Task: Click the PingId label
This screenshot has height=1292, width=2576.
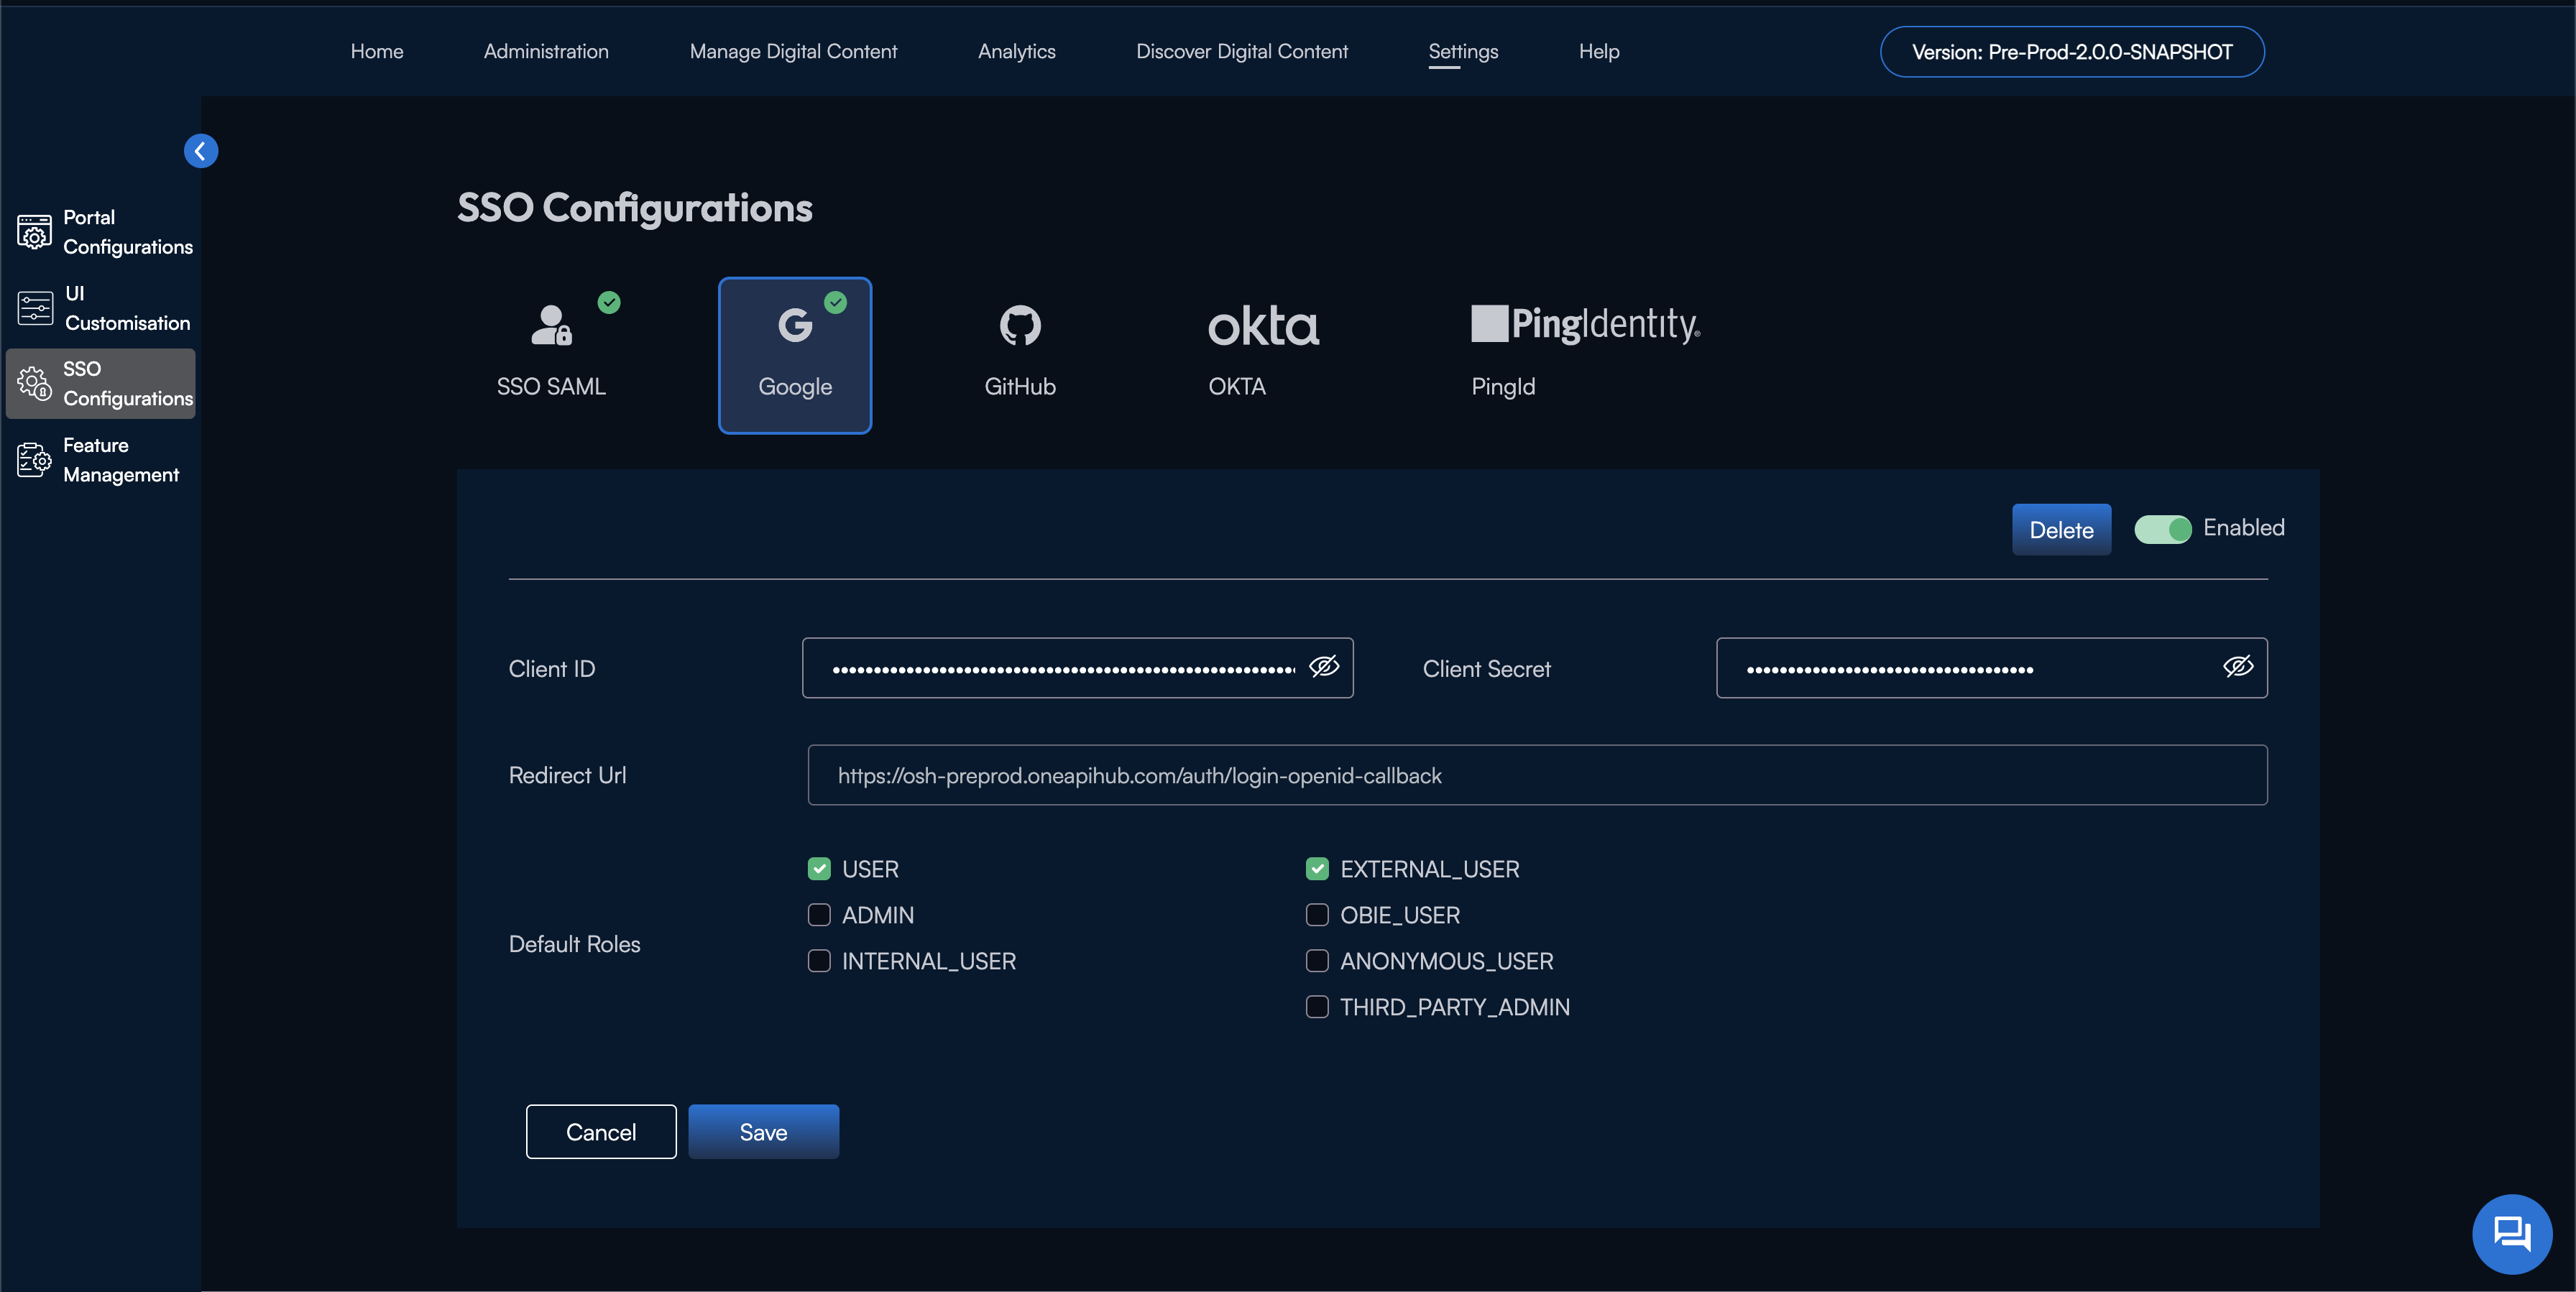Action: pyautogui.click(x=1503, y=387)
